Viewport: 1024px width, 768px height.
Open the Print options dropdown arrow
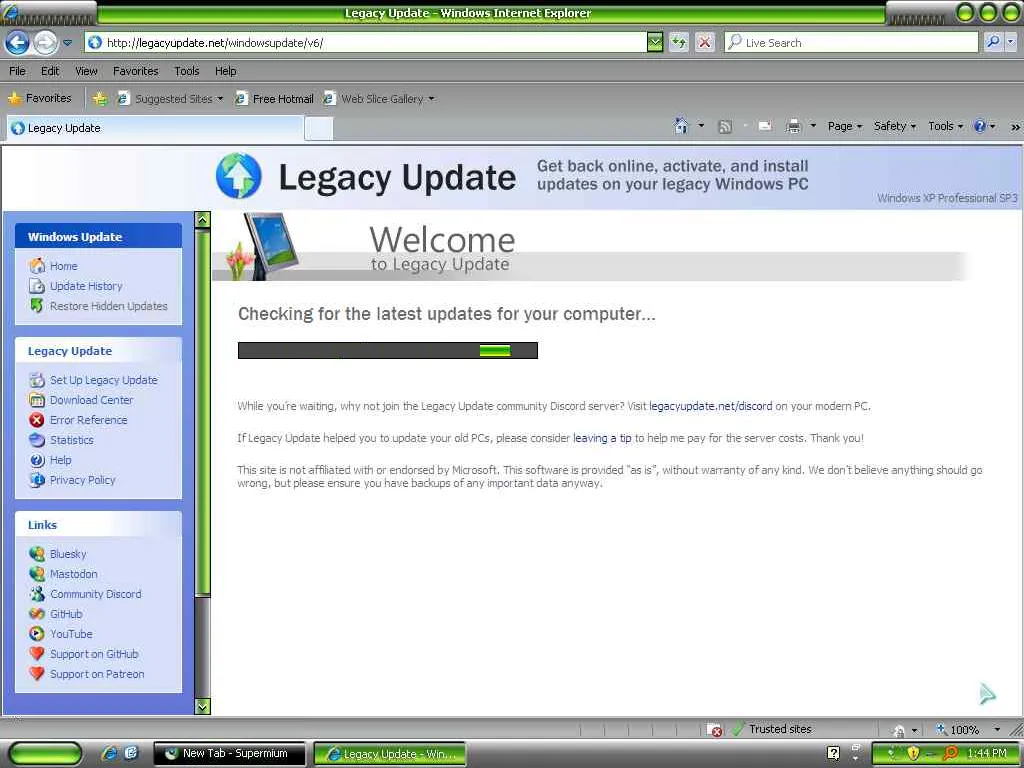click(x=813, y=126)
